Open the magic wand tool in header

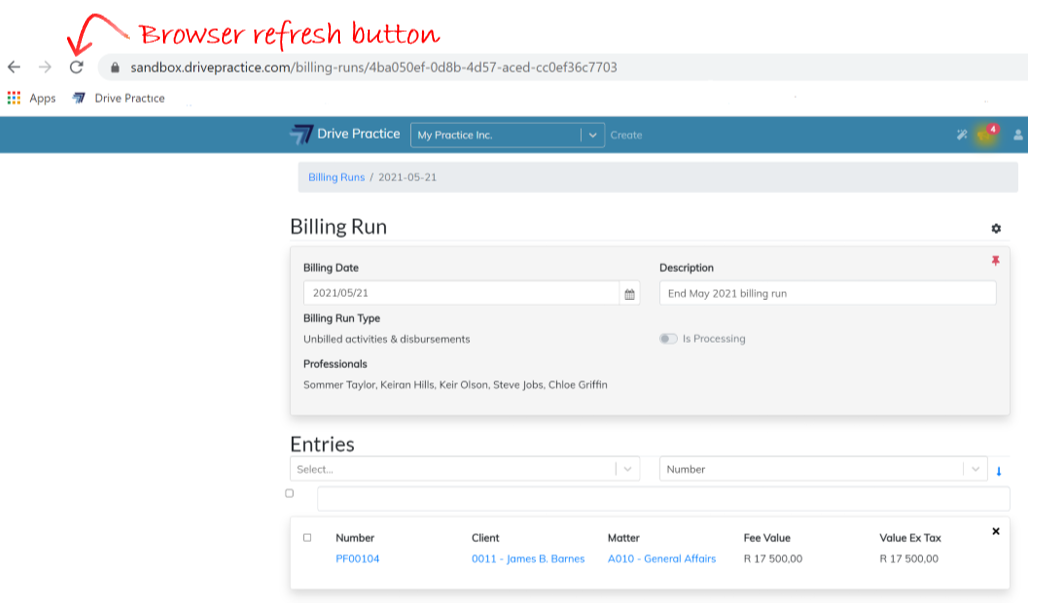click(x=962, y=135)
